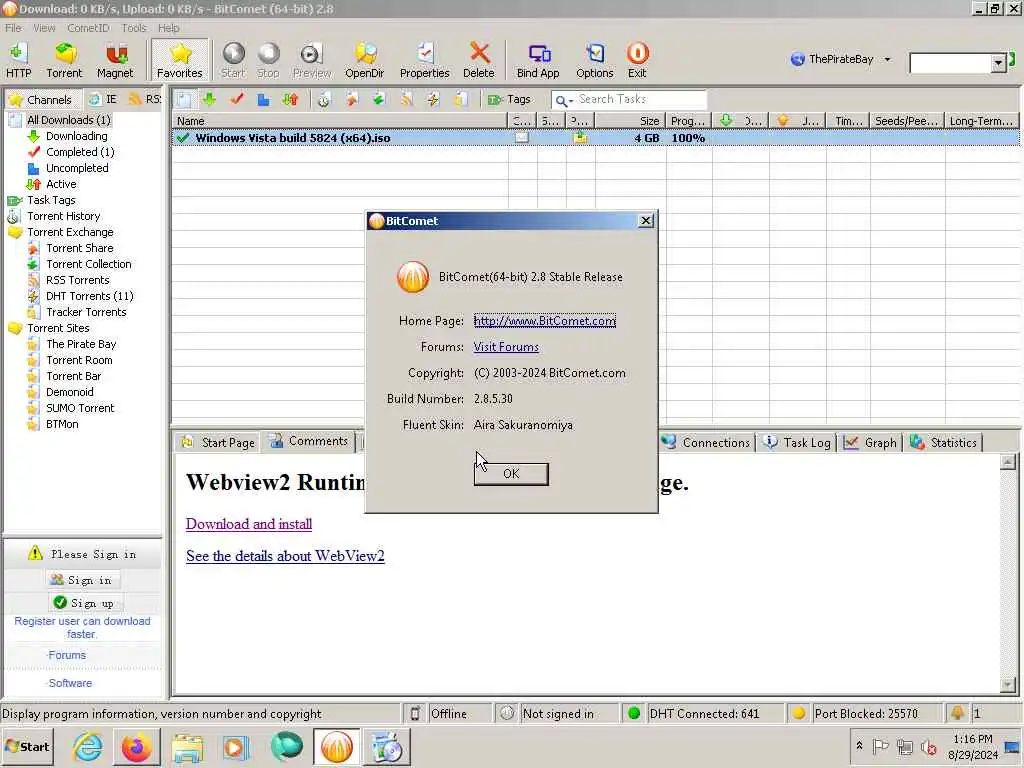This screenshot has width=1024, height=768.
Task: Sort by the Size column header
Action: click(631, 121)
